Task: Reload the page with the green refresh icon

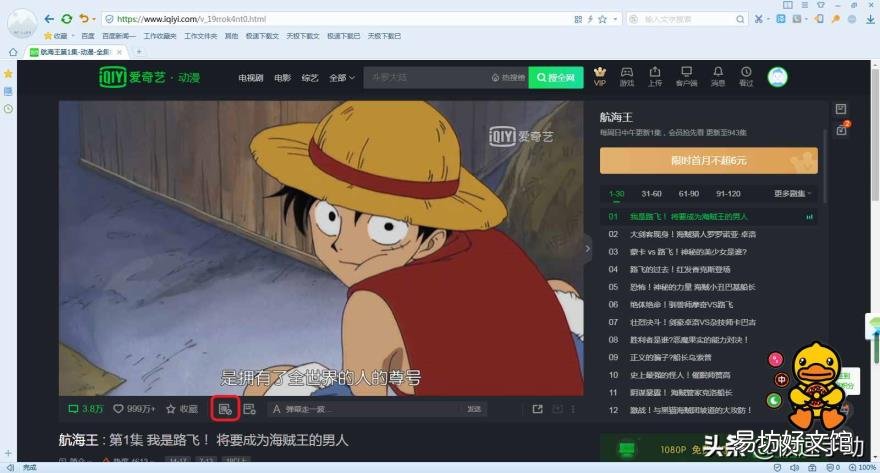Action: click(x=66, y=19)
